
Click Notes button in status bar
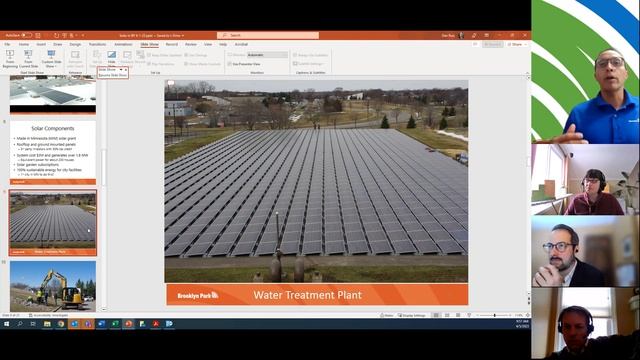click(387, 315)
